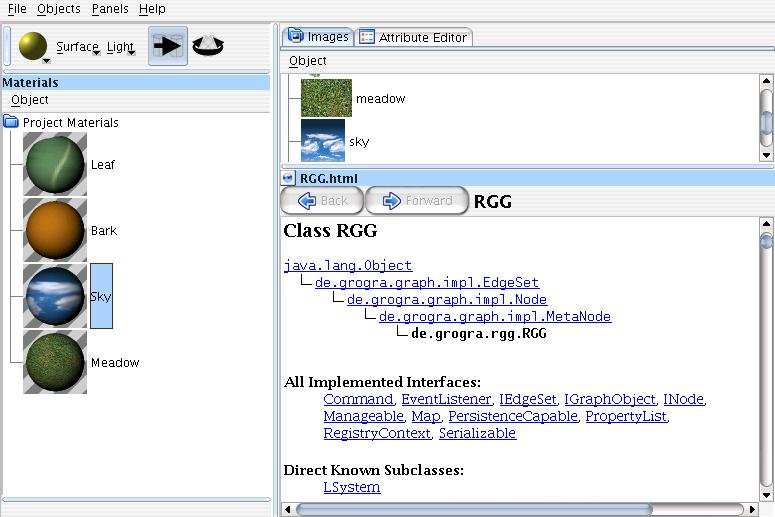Click the HTML viewer horizontal scrollbar thumb
The width and height of the screenshot is (775, 517).
click(x=474, y=509)
